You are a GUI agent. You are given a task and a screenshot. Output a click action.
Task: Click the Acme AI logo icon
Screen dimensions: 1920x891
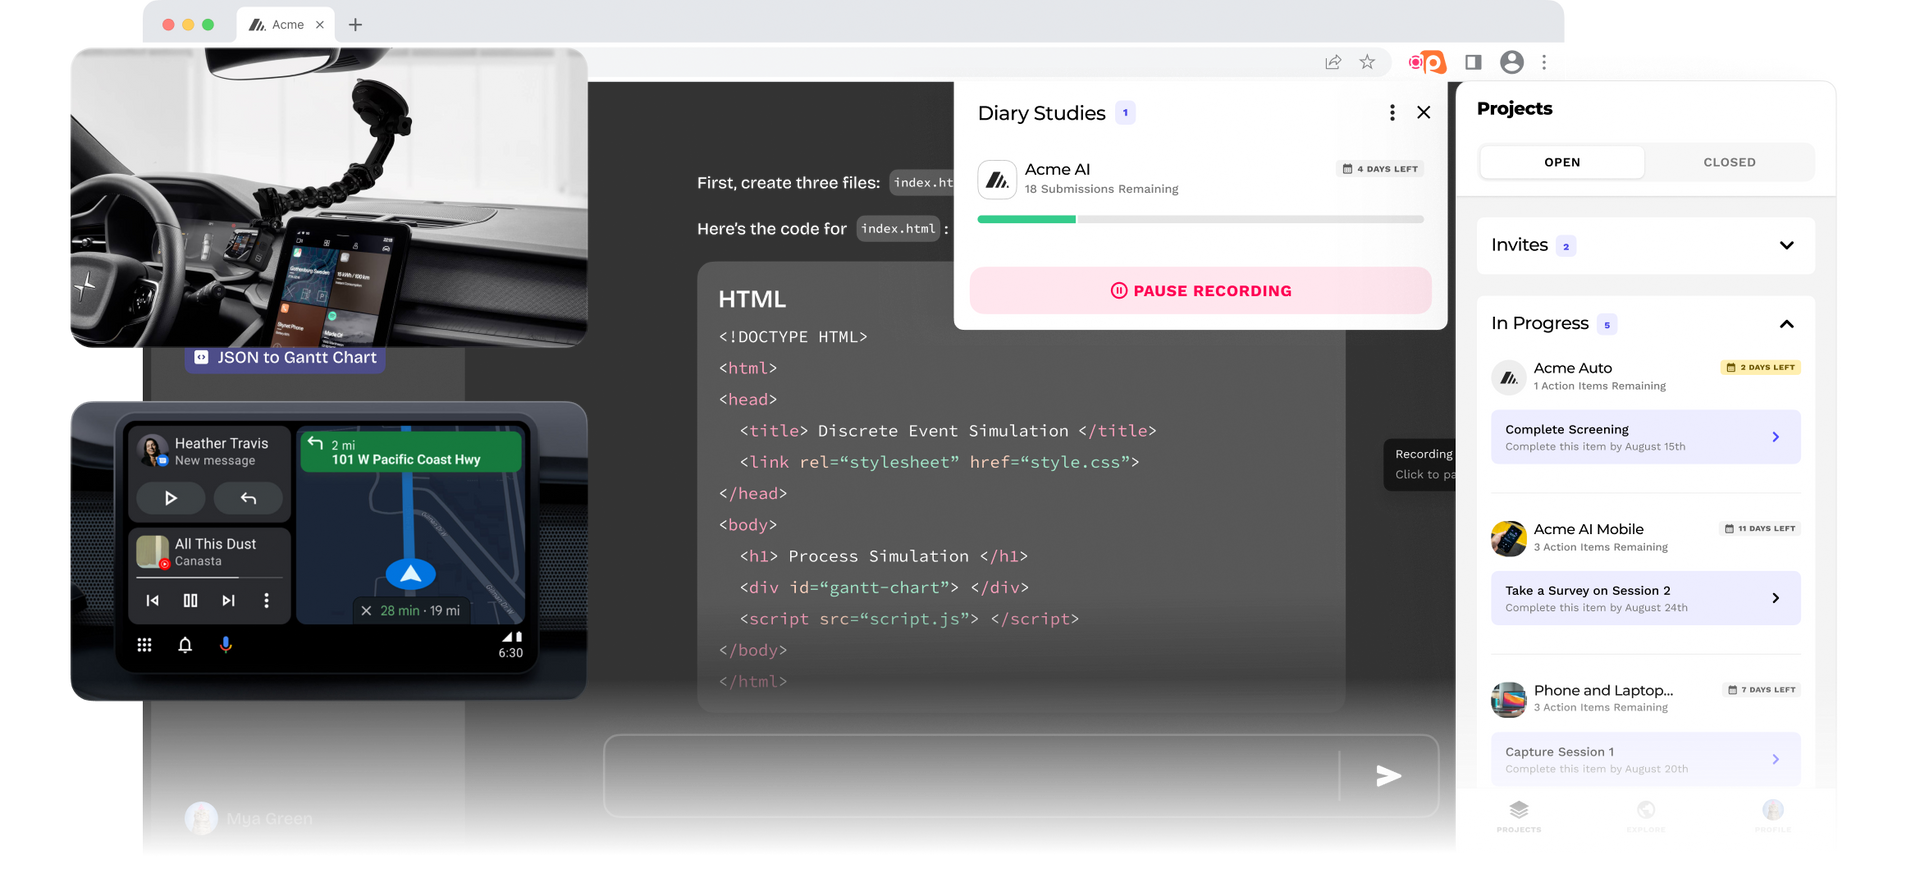coord(997,180)
